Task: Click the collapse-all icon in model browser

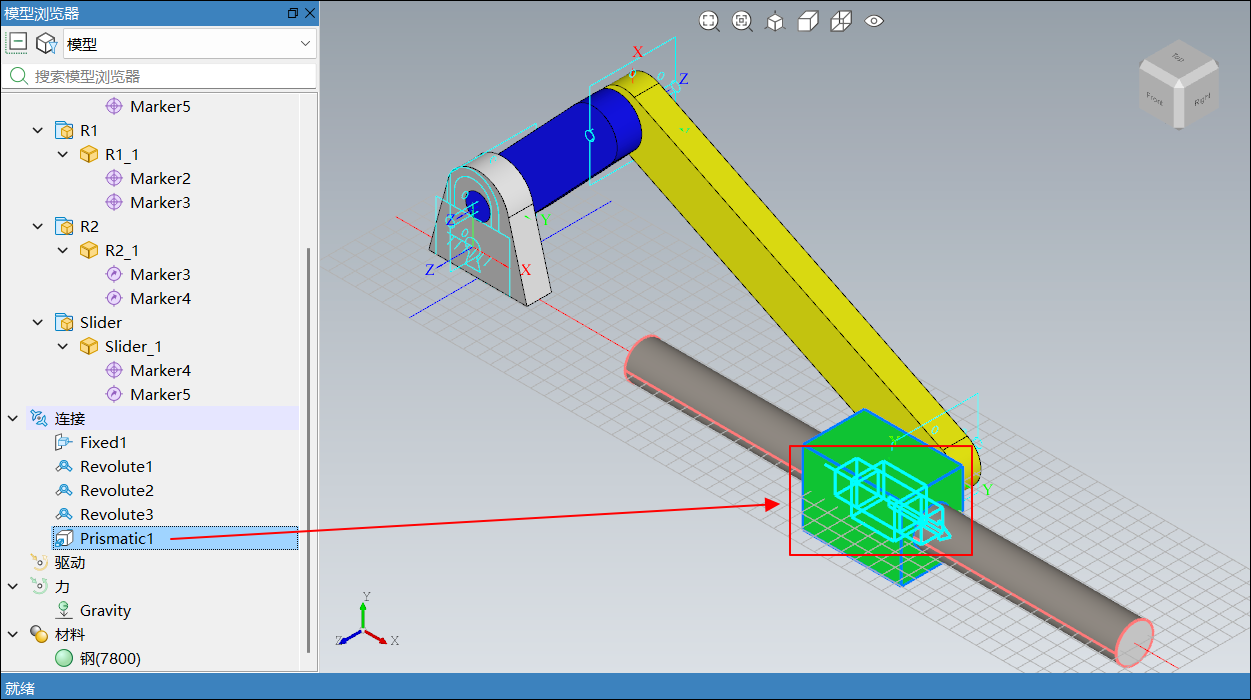Action: [18, 43]
